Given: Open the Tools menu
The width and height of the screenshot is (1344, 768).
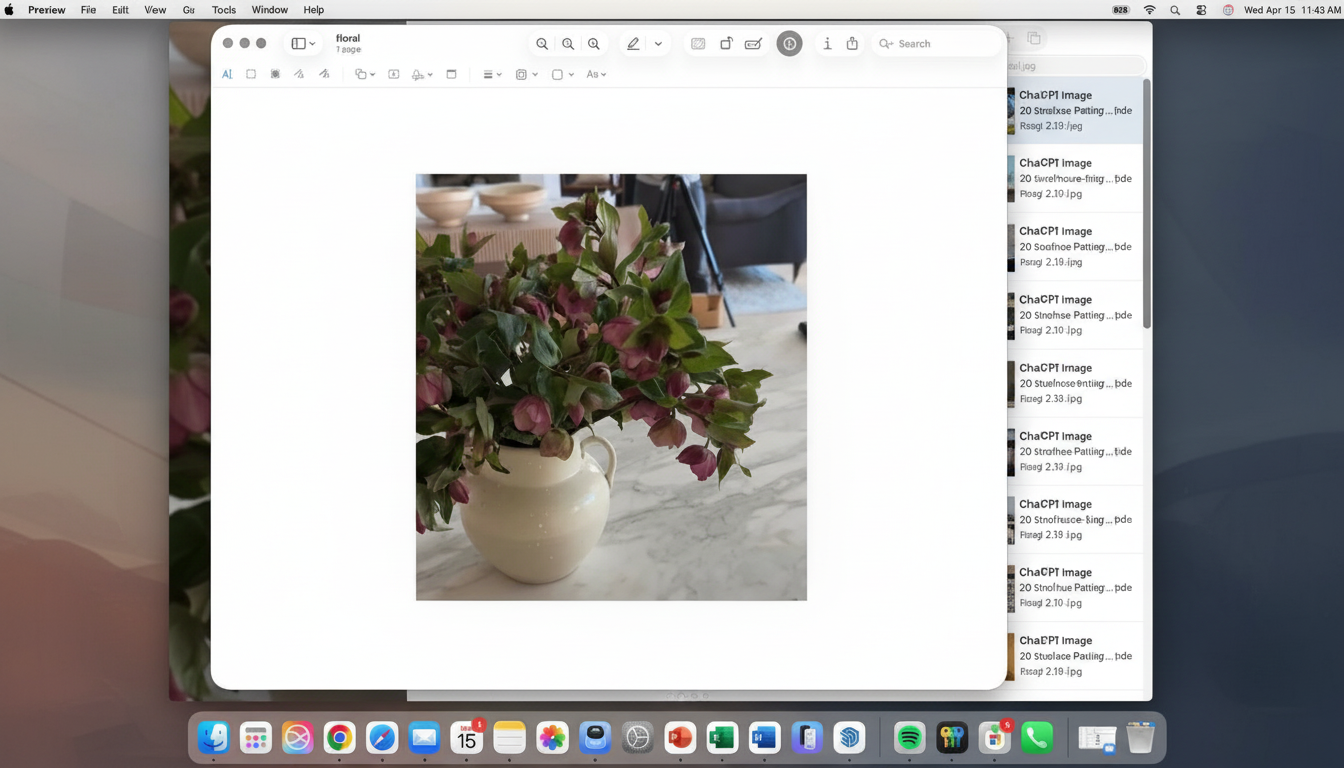Looking at the screenshot, I should [x=223, y=10].
